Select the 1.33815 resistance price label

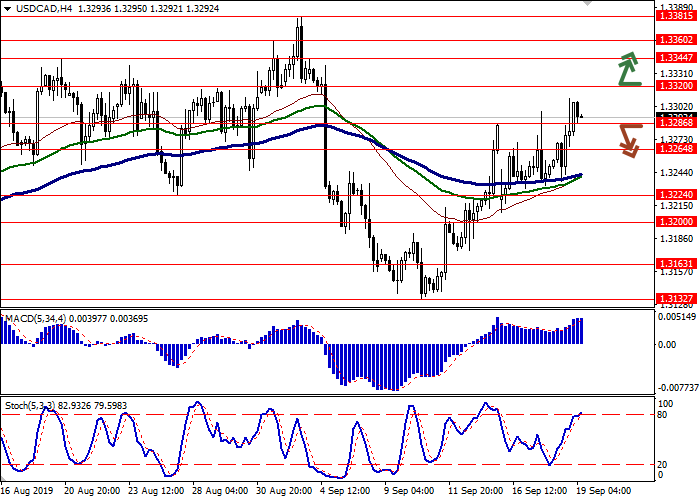click(x=671, y=16)
